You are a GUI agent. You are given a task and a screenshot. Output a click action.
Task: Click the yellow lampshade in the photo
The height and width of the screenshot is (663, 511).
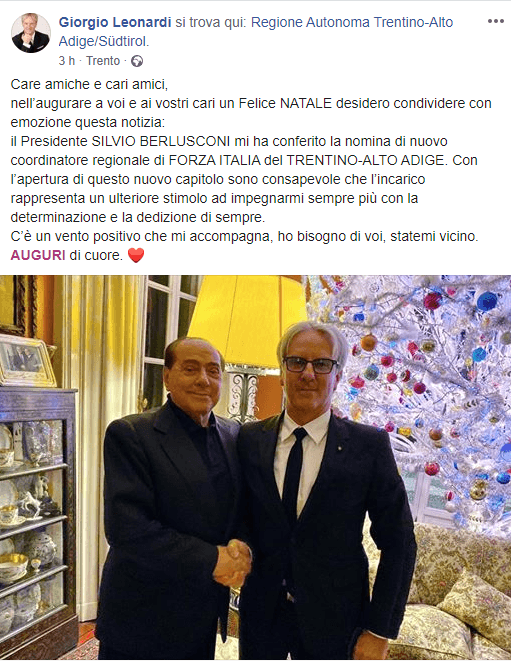point(247,321)
